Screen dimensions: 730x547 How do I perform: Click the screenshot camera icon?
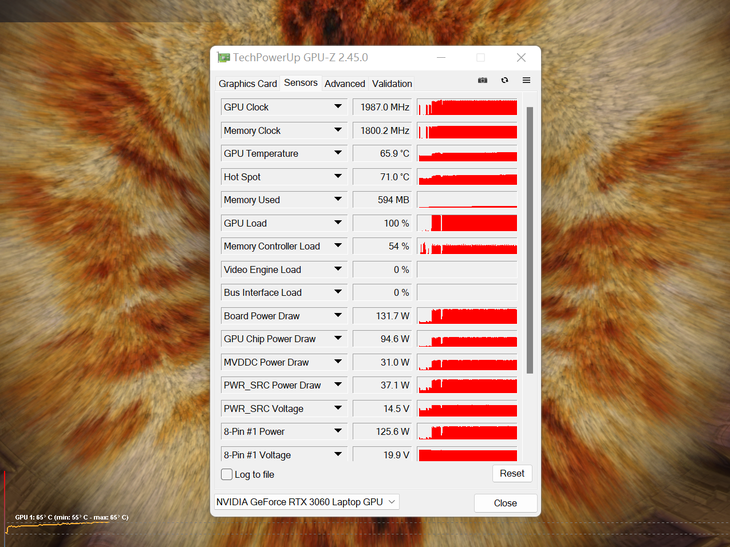(483, 81)
